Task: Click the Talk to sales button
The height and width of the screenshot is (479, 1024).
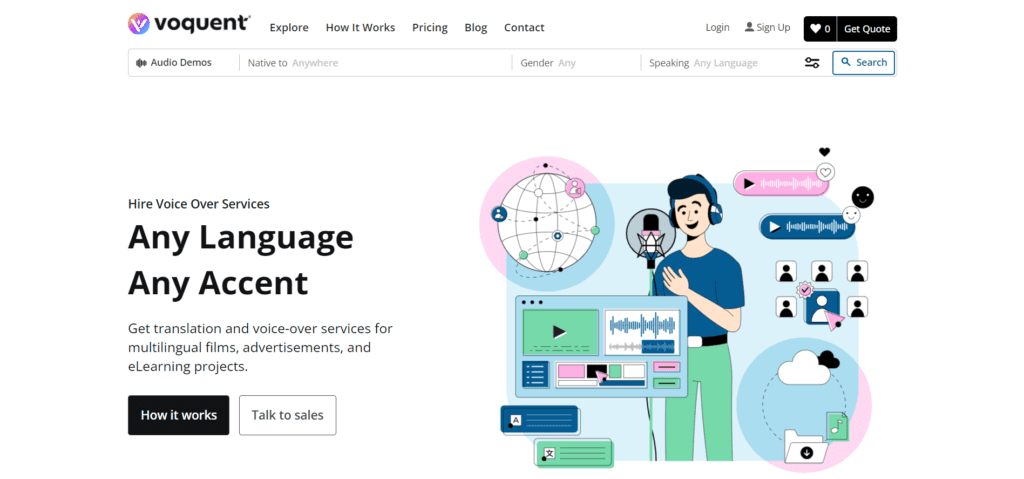Action: (287, 415)
